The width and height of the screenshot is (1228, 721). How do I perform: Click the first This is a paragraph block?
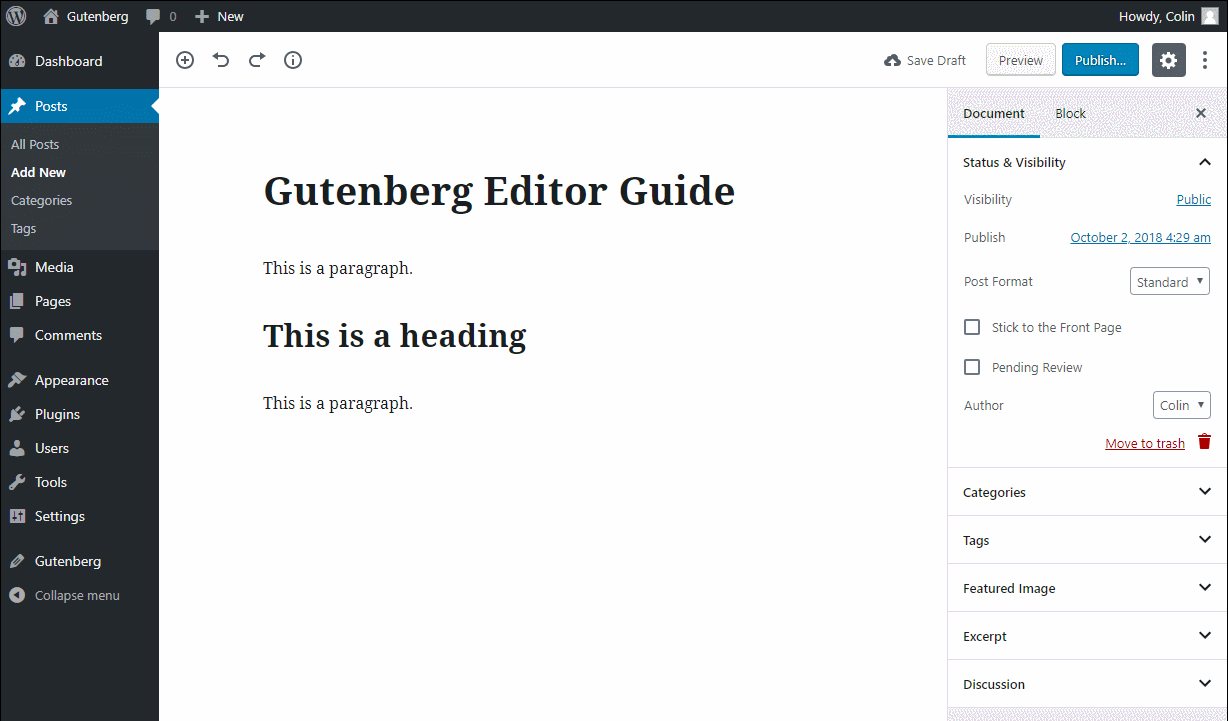click(338, 268)
